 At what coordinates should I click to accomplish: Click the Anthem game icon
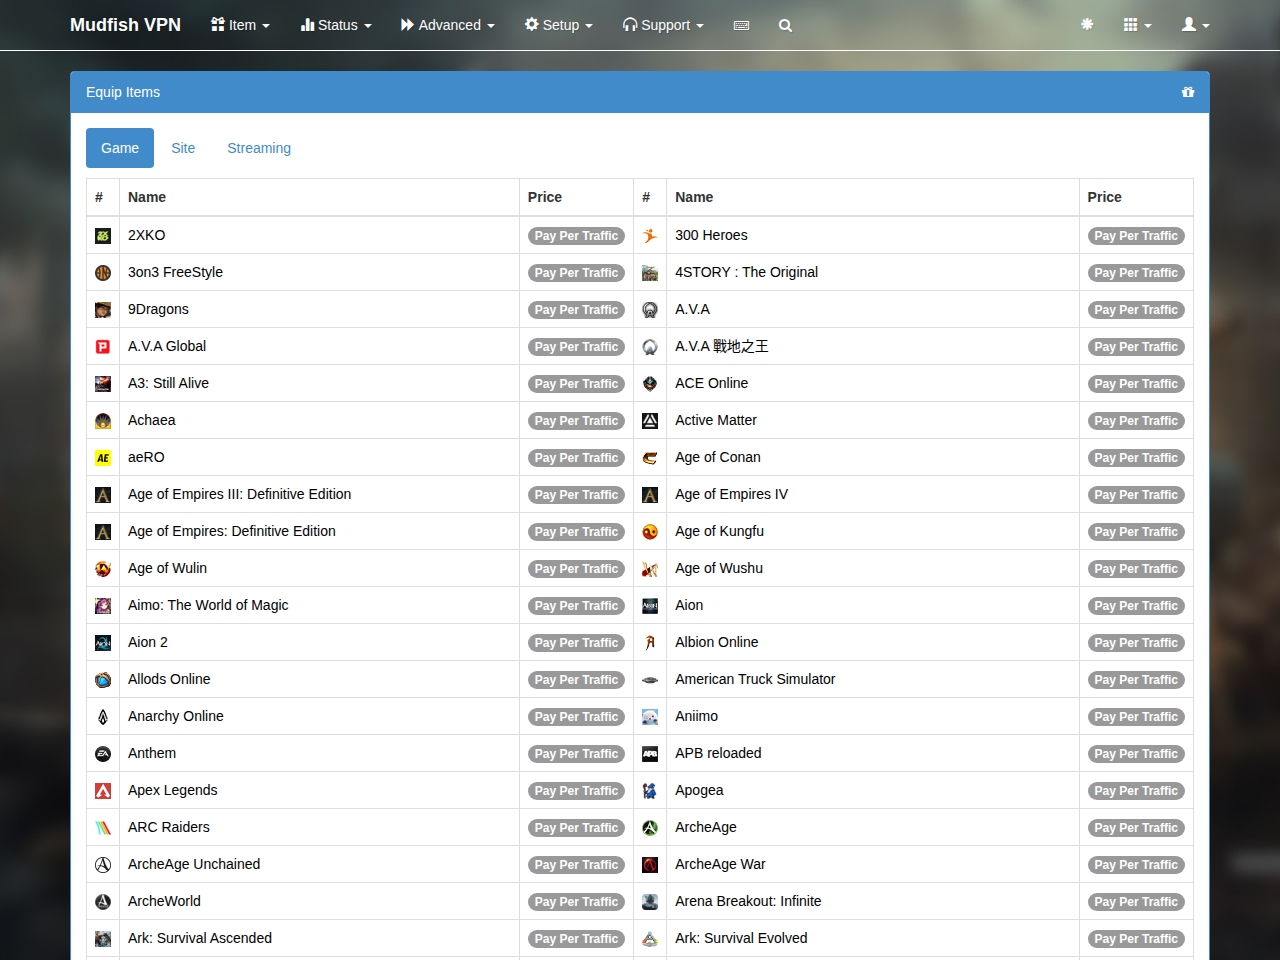coord(103,754)
